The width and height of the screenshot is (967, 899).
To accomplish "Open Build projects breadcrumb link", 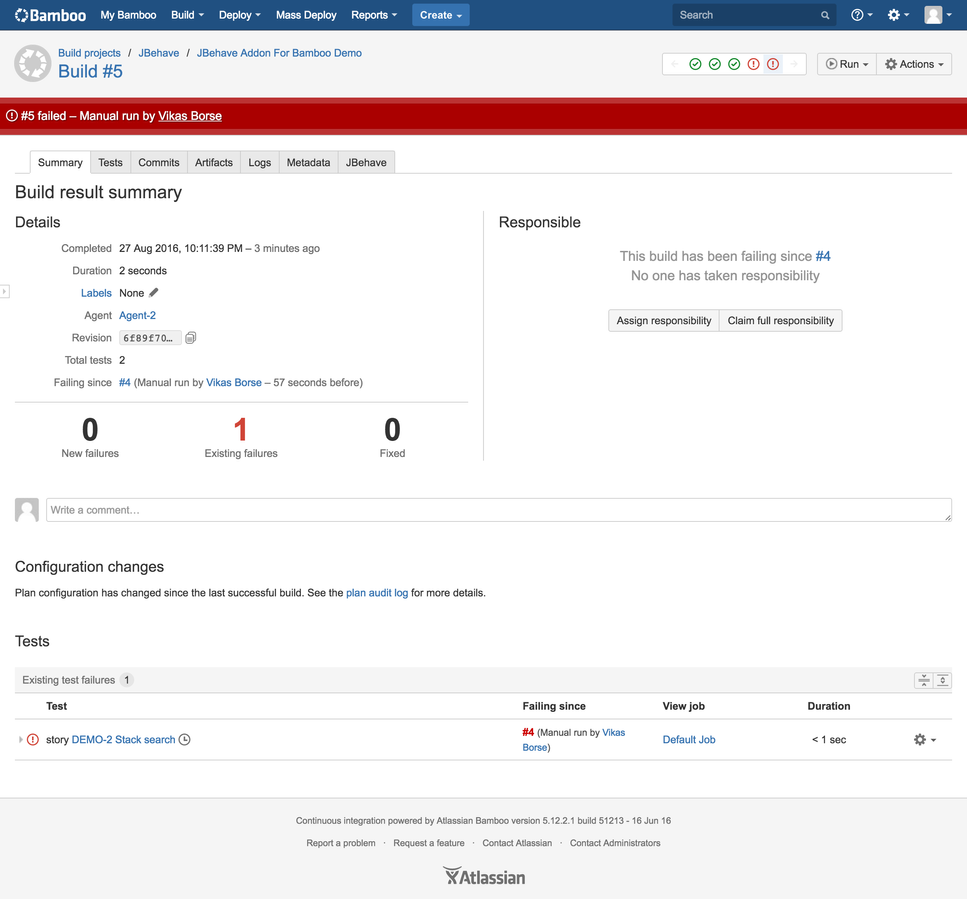I will coord(89,53).
